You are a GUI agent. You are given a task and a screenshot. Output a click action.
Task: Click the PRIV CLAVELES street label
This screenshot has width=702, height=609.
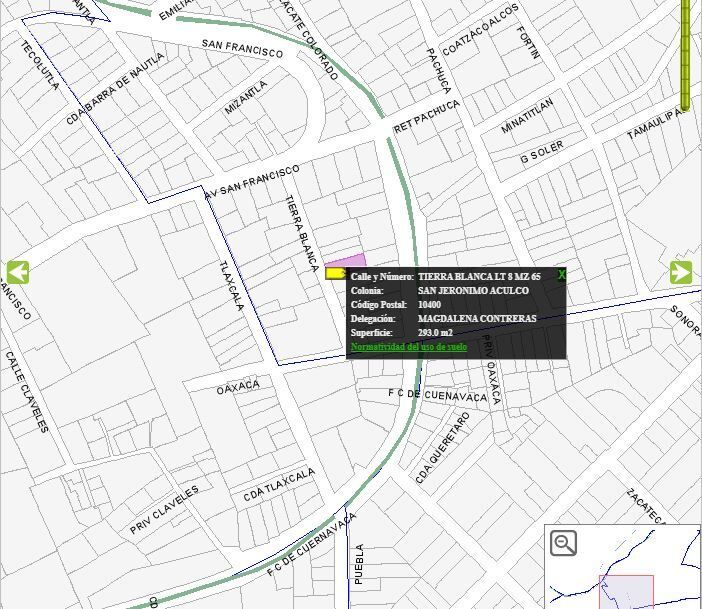tap(164, 510)
